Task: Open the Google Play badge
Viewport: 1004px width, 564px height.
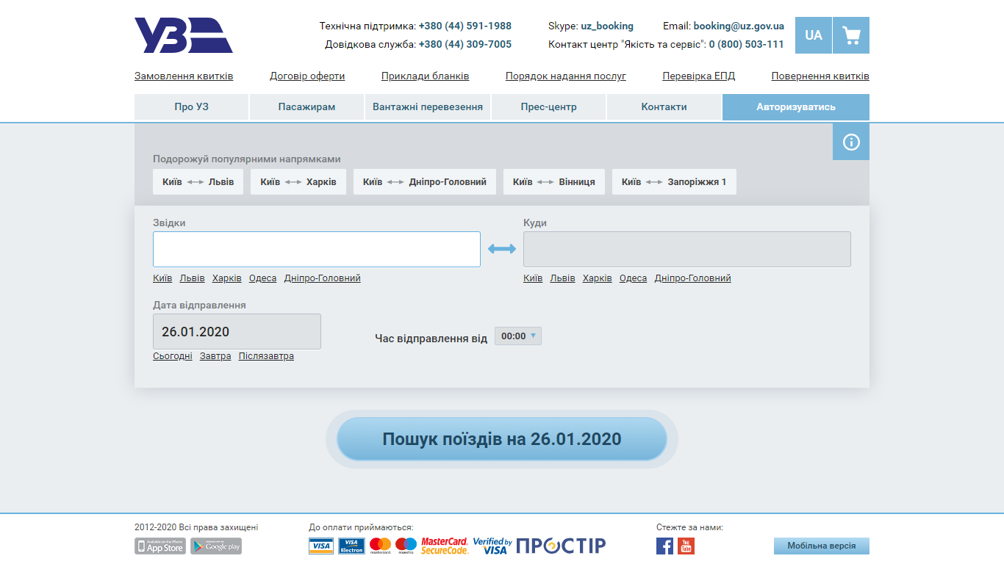Action: pos(216,546)
